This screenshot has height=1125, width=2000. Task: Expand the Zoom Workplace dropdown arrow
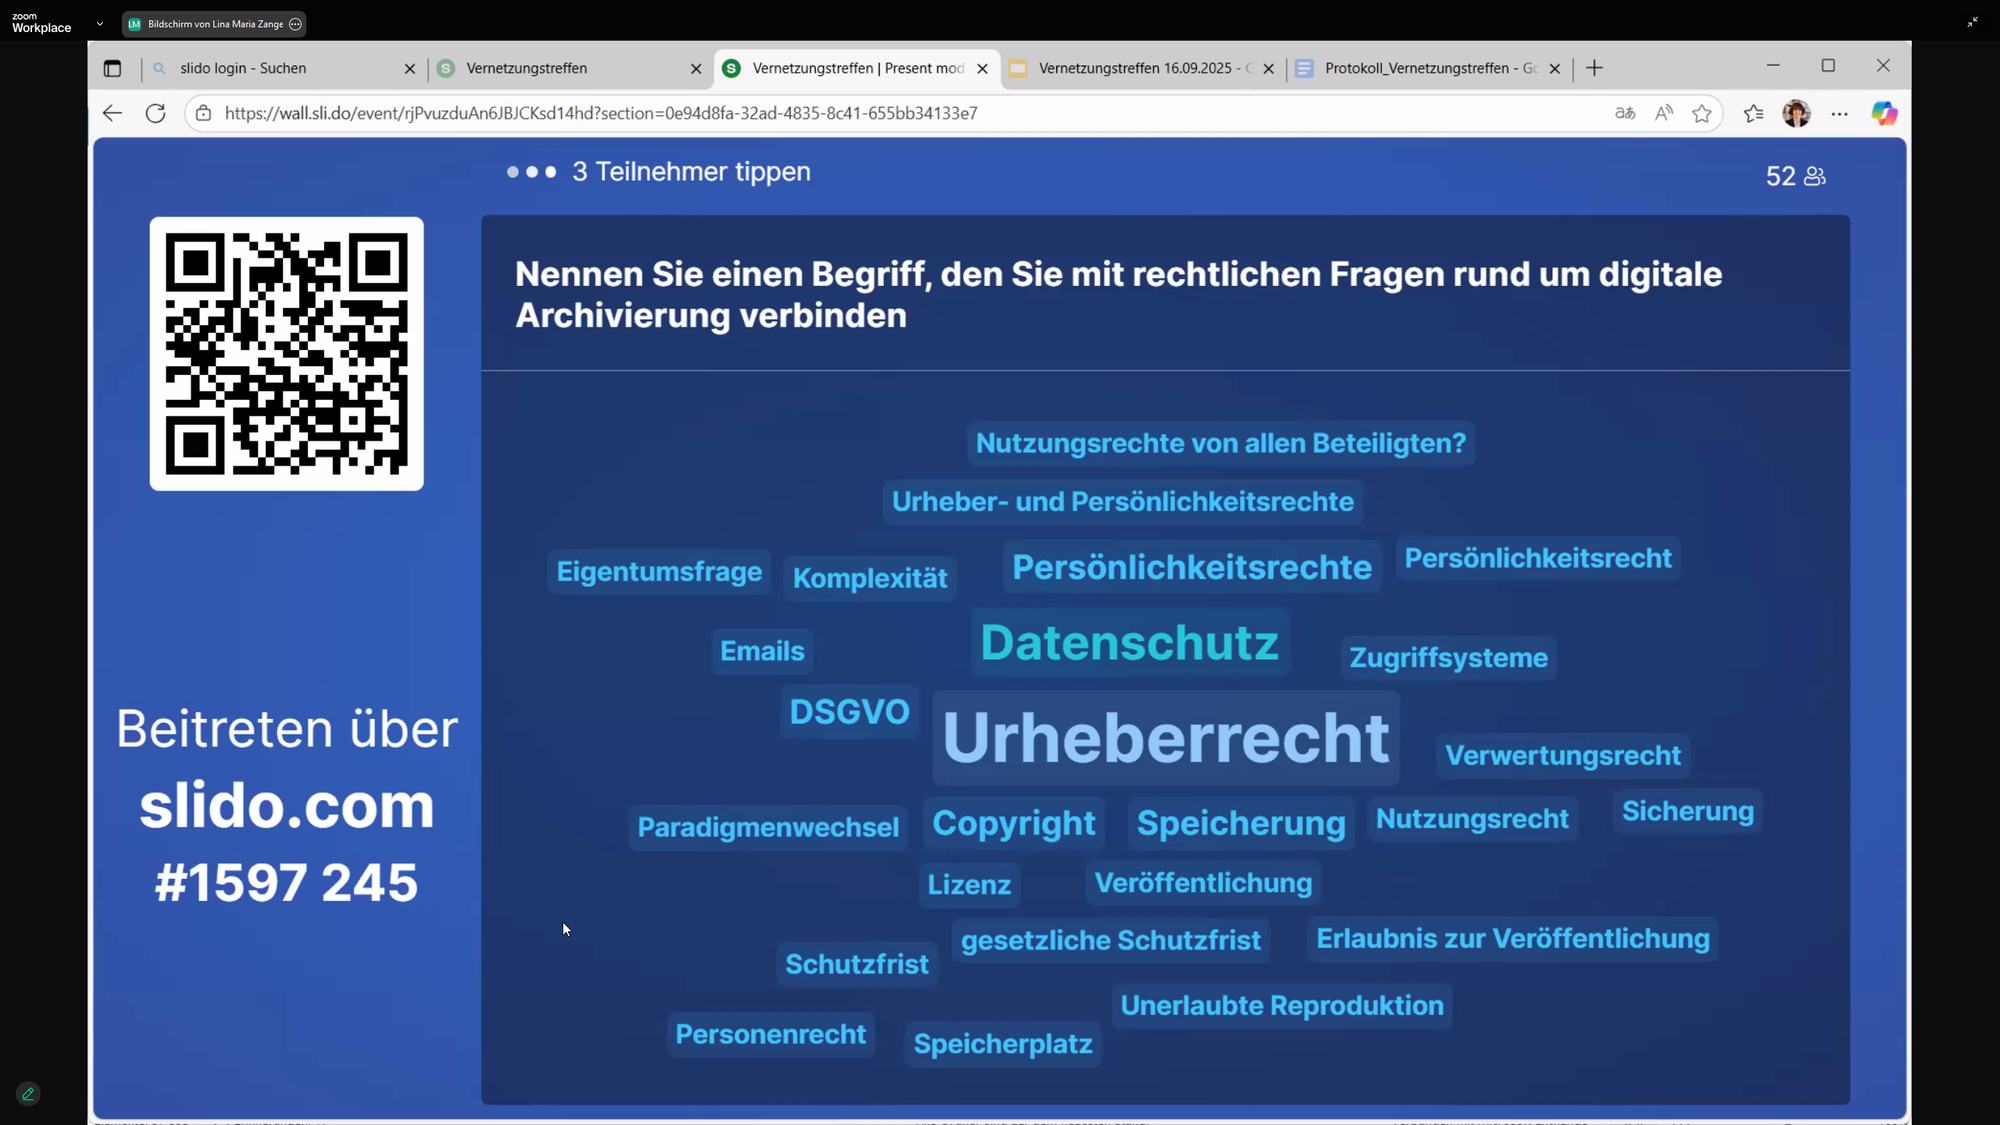point(100,23)
